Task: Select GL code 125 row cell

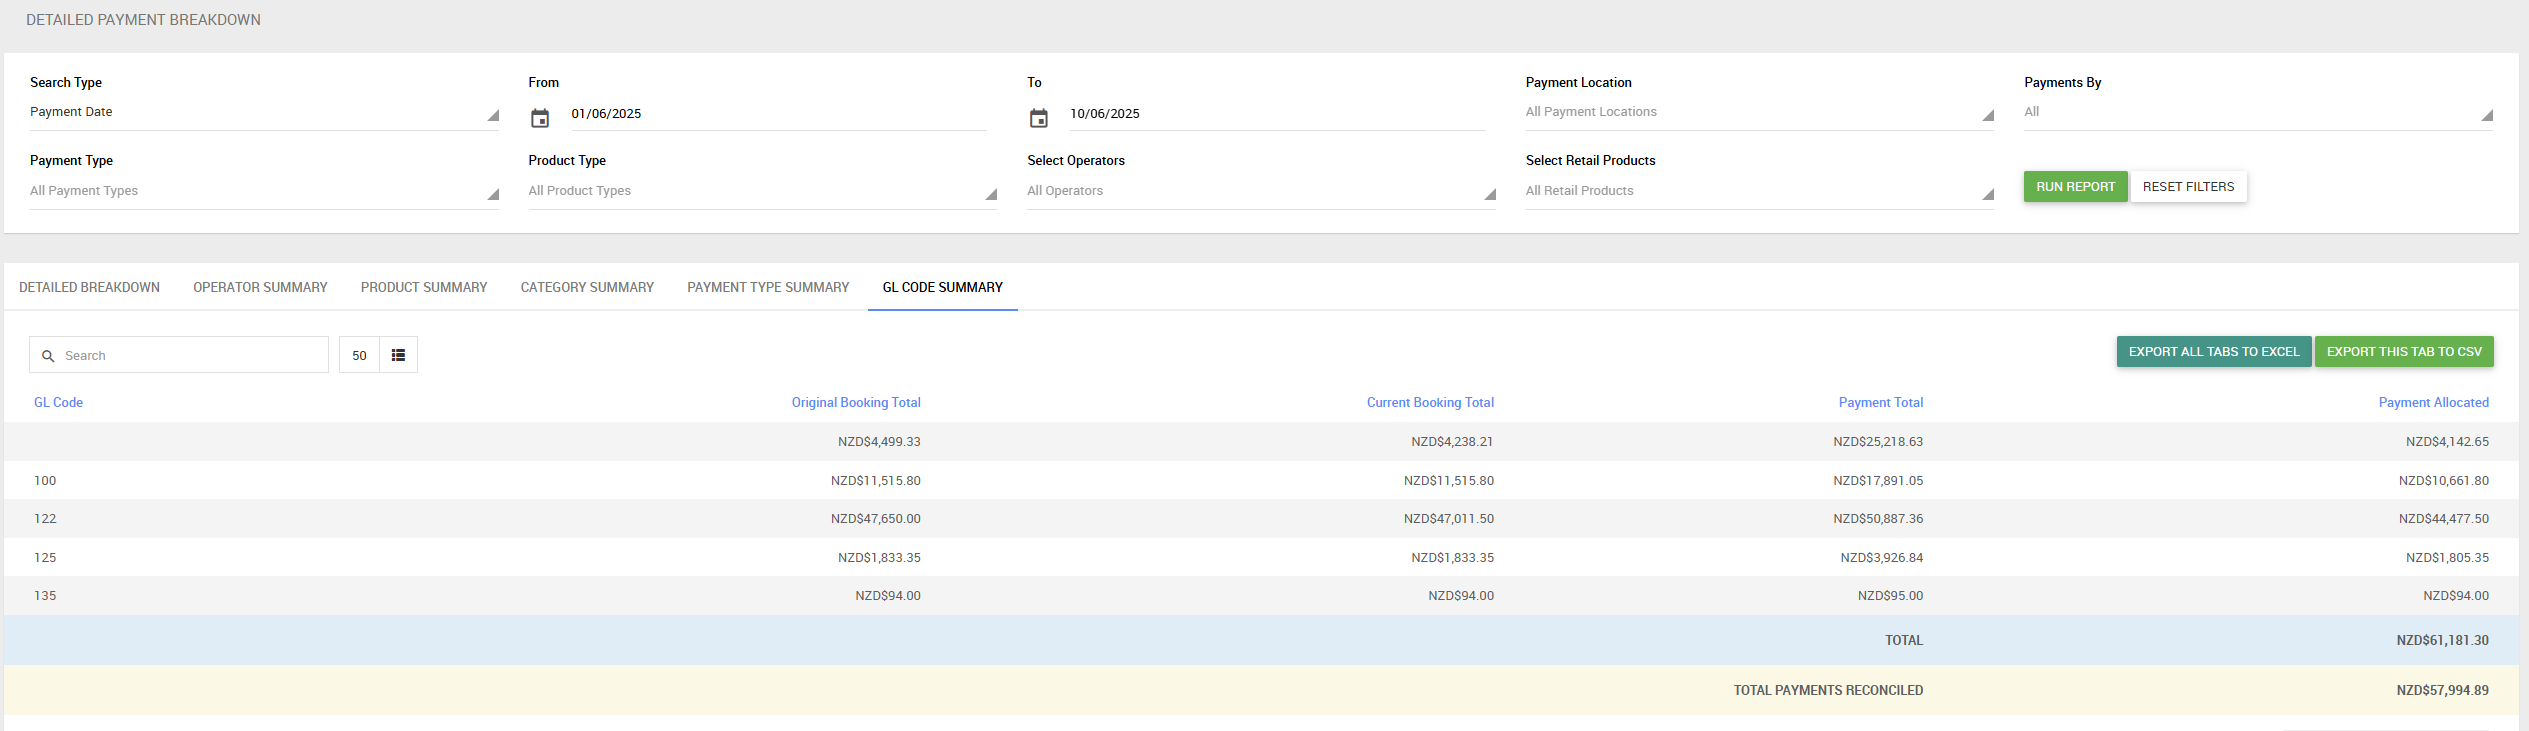Action: (x=45, y=558)
